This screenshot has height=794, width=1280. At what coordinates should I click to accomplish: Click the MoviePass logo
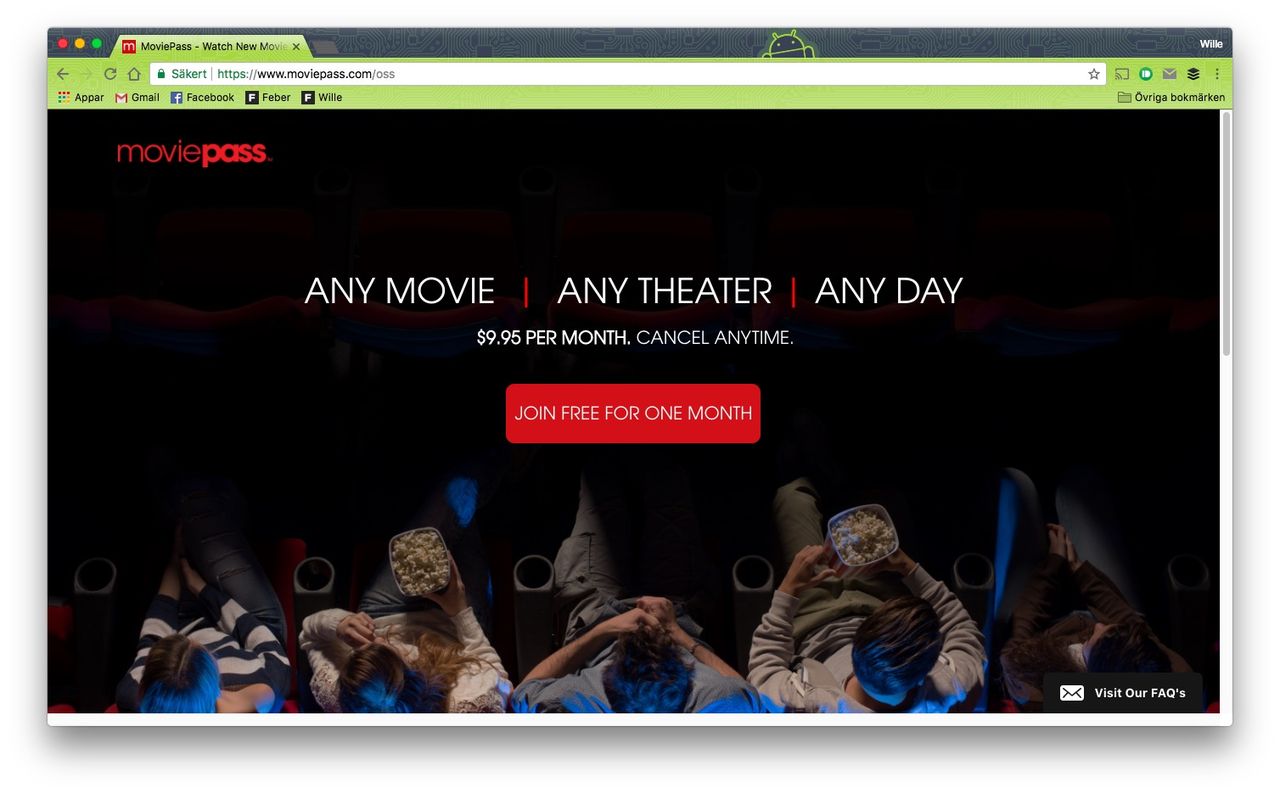194,153
